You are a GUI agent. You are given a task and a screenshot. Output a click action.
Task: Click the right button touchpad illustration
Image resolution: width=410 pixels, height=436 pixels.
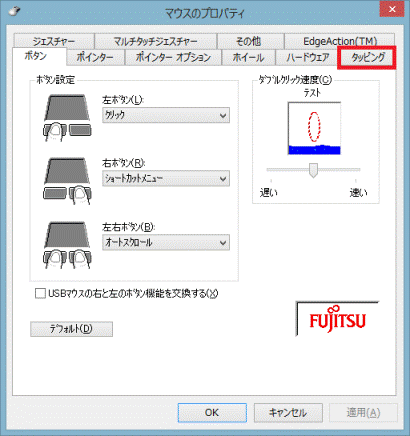pos(67,181)
